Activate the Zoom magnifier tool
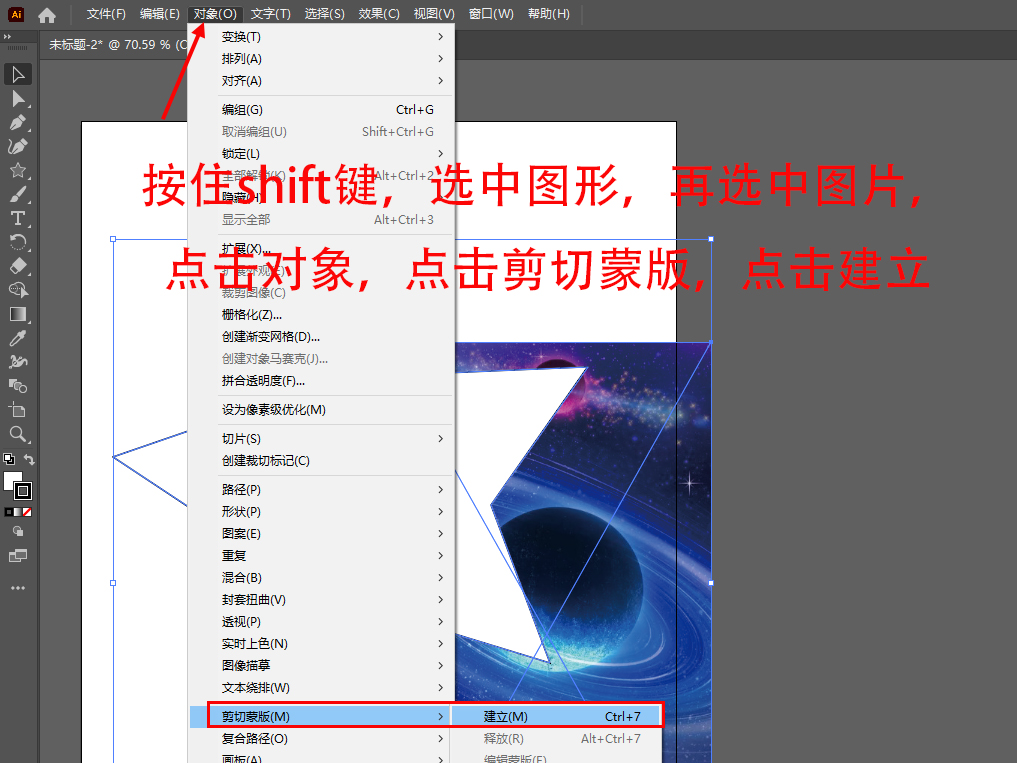 [18, 434]
